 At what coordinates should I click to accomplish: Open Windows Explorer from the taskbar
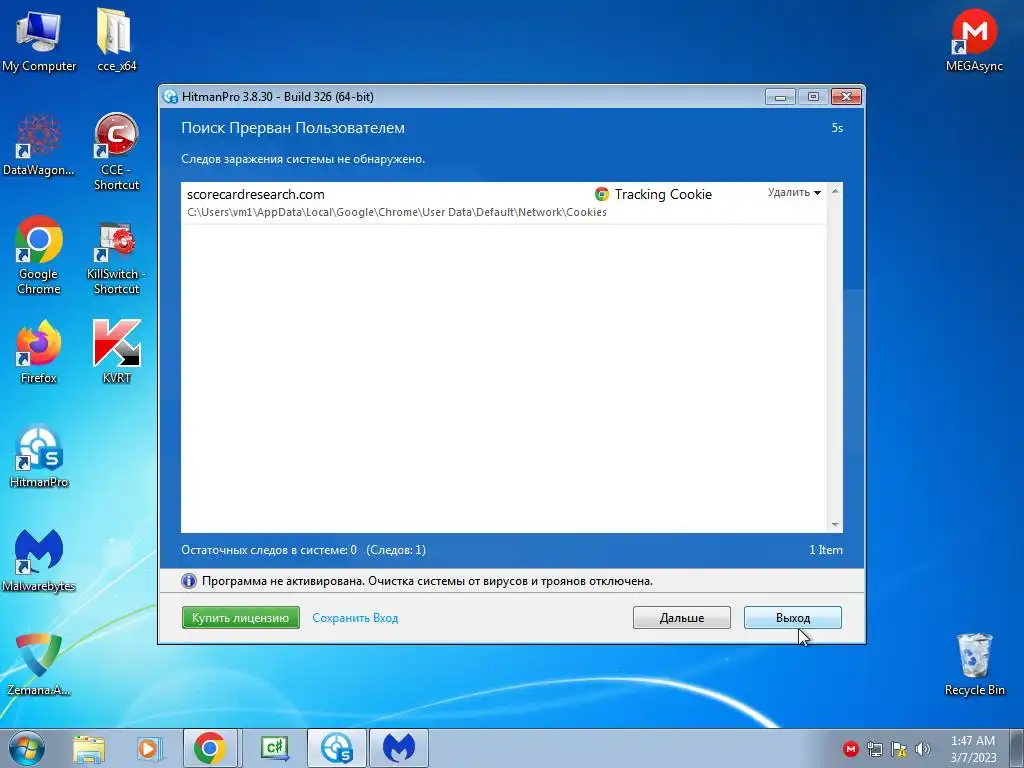(89, 748)
